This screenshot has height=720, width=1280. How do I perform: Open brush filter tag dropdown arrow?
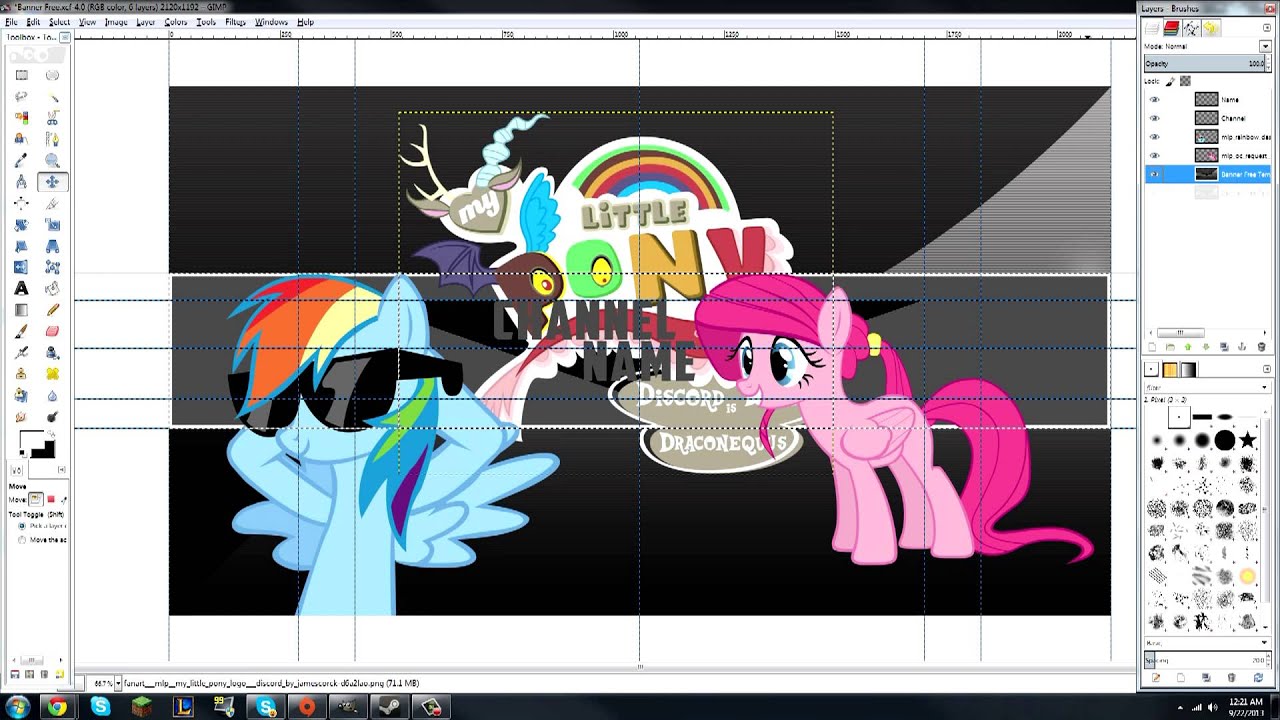coord(1265,387)
